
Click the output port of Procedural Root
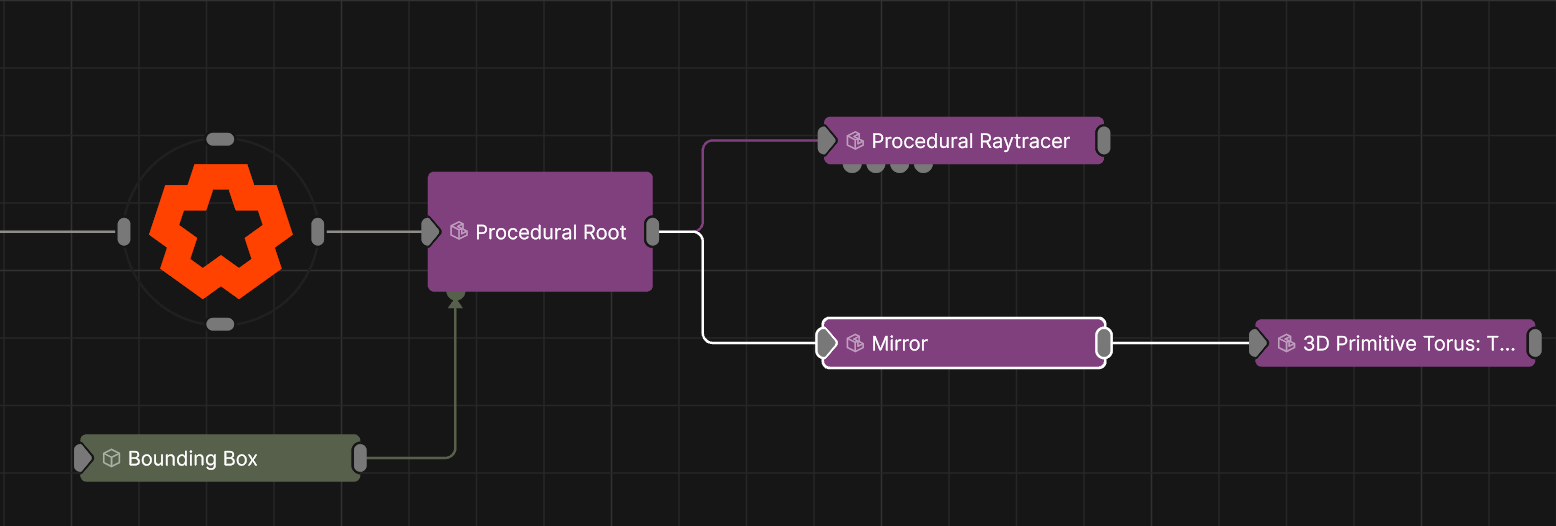tap(652, 232)
